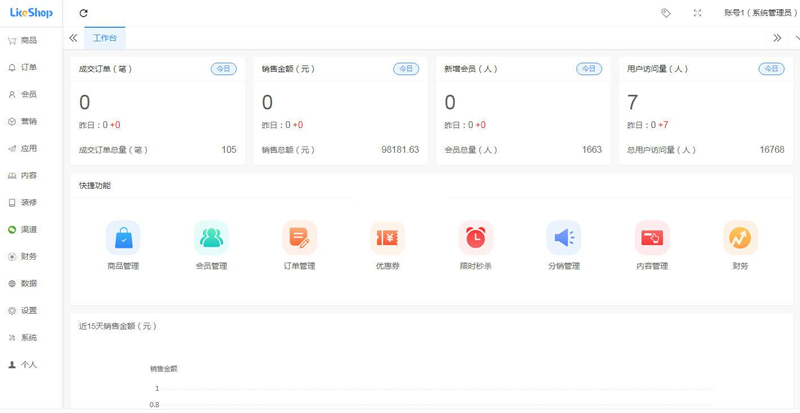Screen dimensions: 800x413
Task: Open 订单 in the sidebar menu
Action: pos(28,68)
